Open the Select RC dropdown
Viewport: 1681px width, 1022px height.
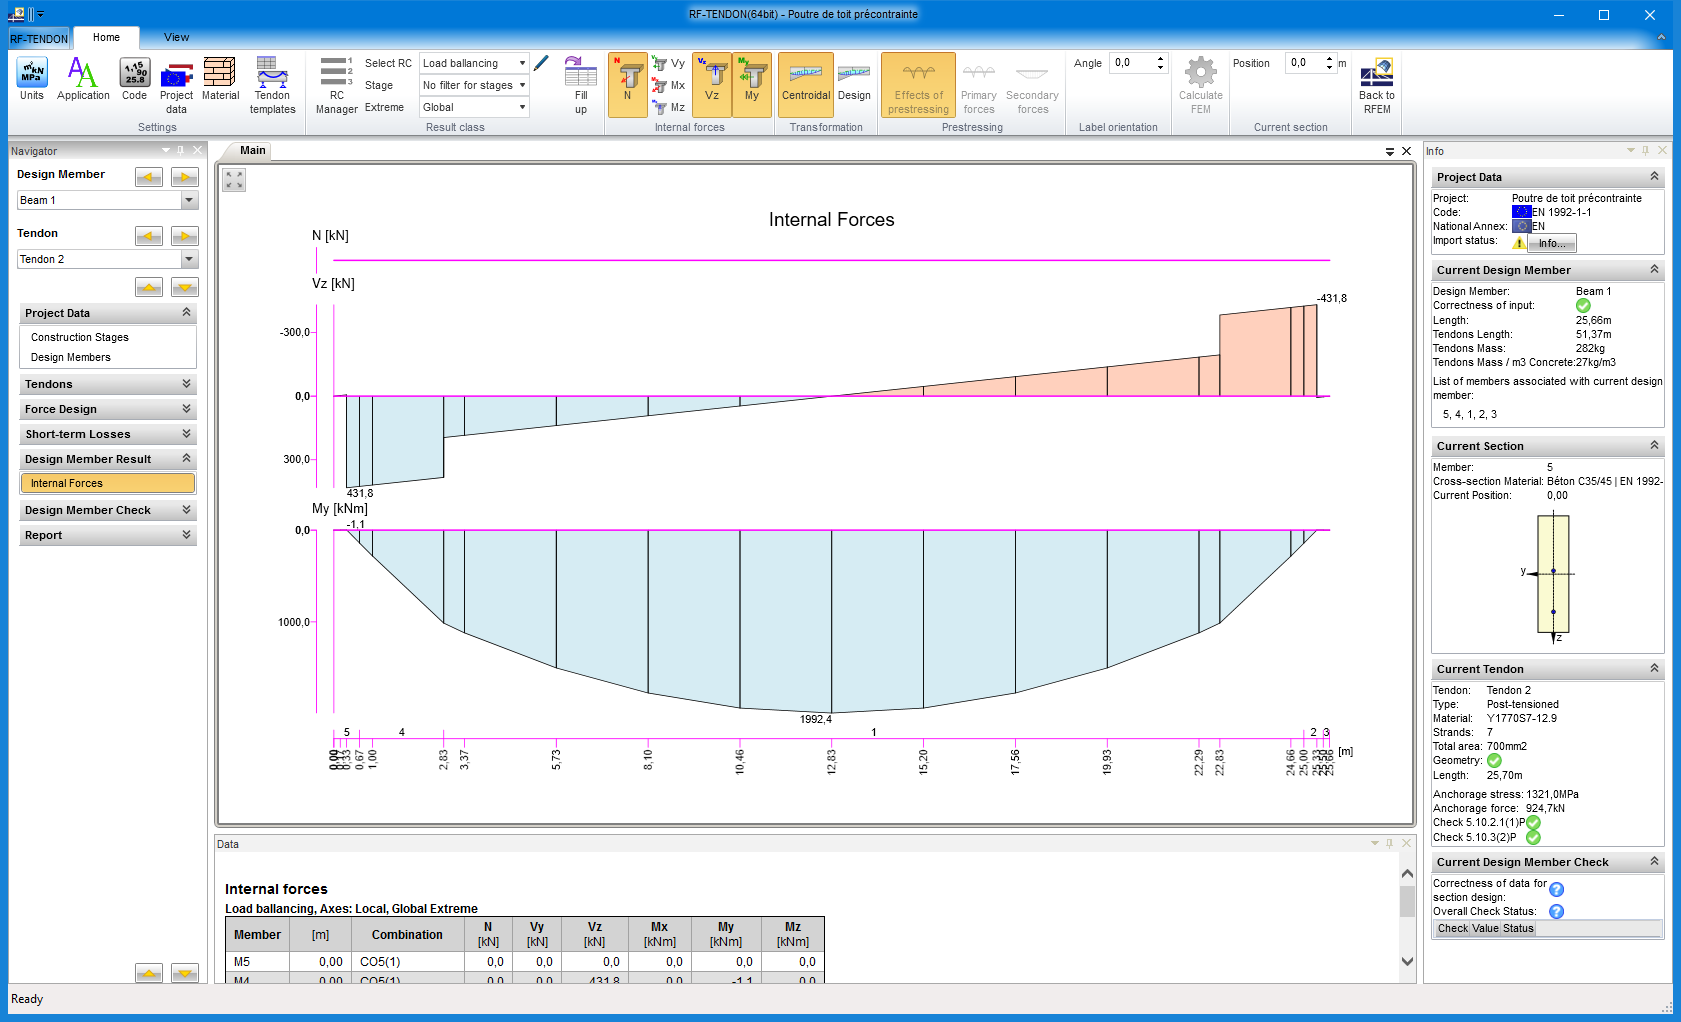[474, 63]
